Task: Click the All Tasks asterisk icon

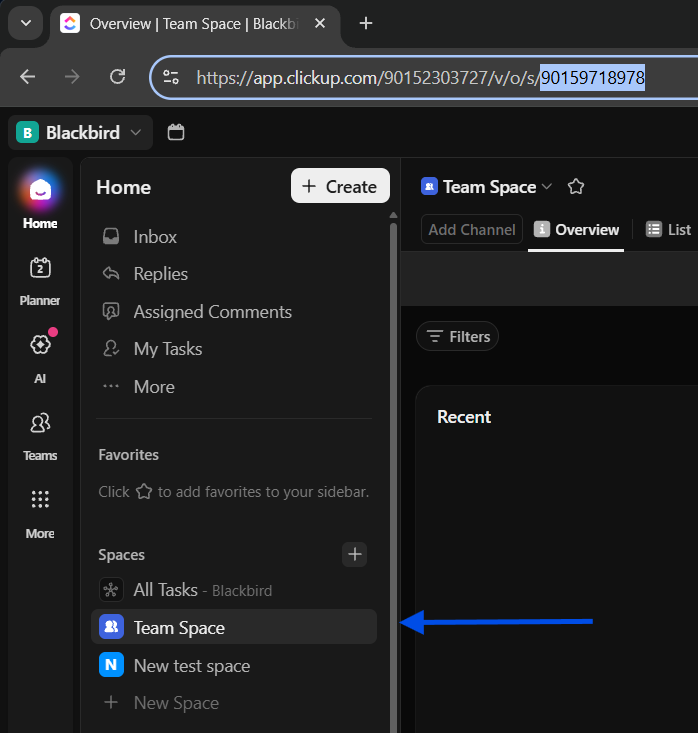Action: [x=111, y=589]
